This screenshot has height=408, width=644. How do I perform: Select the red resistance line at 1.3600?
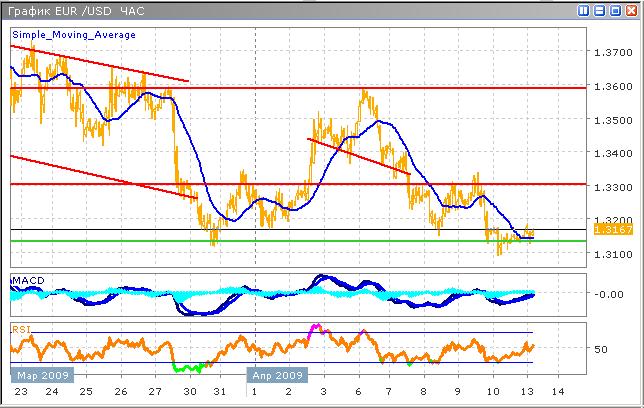(x=300, y=88)
